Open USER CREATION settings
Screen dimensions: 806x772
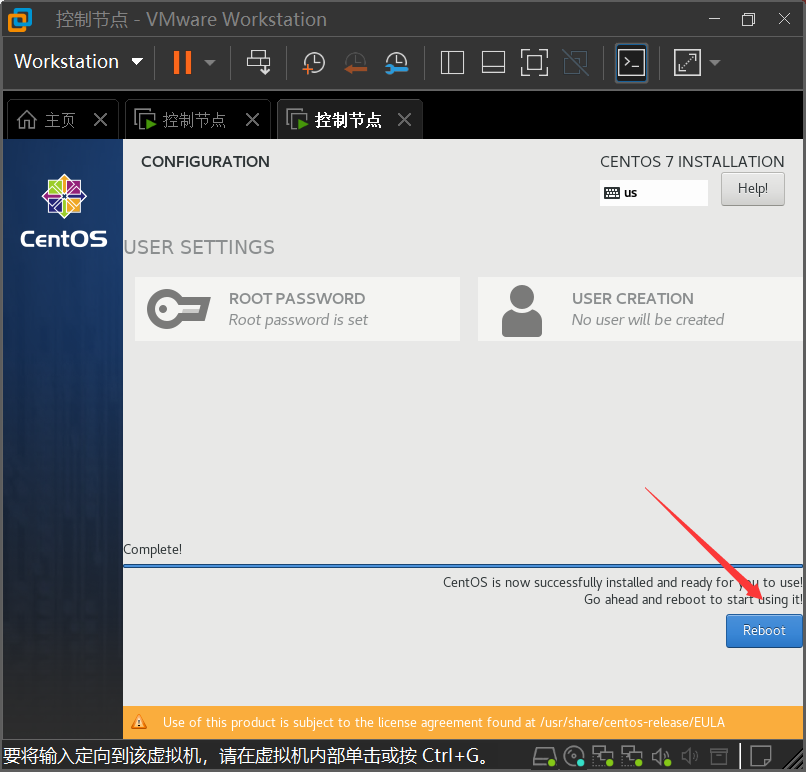tap(640, 309)
